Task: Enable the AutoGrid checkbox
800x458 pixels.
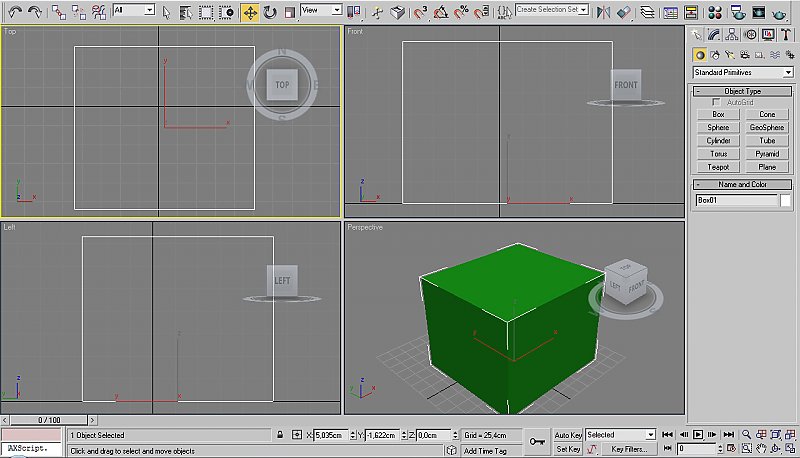Action: [716, 102]
